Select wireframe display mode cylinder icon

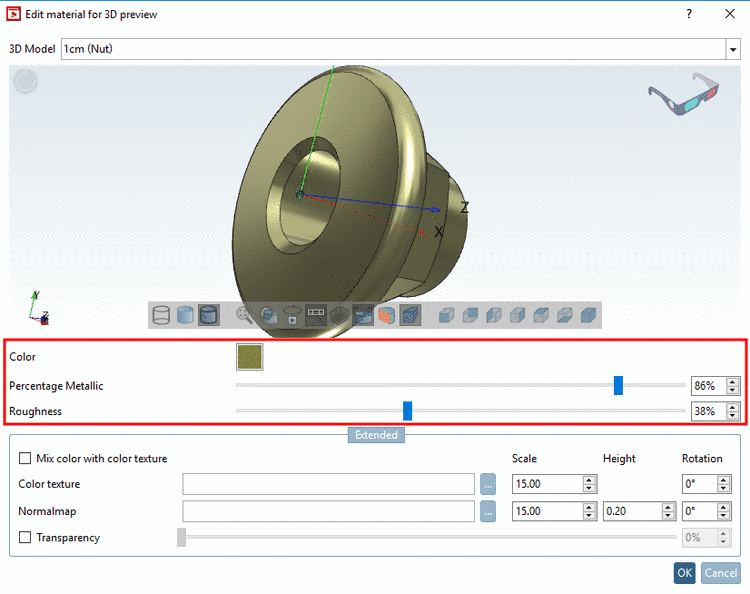pos(161,315)
